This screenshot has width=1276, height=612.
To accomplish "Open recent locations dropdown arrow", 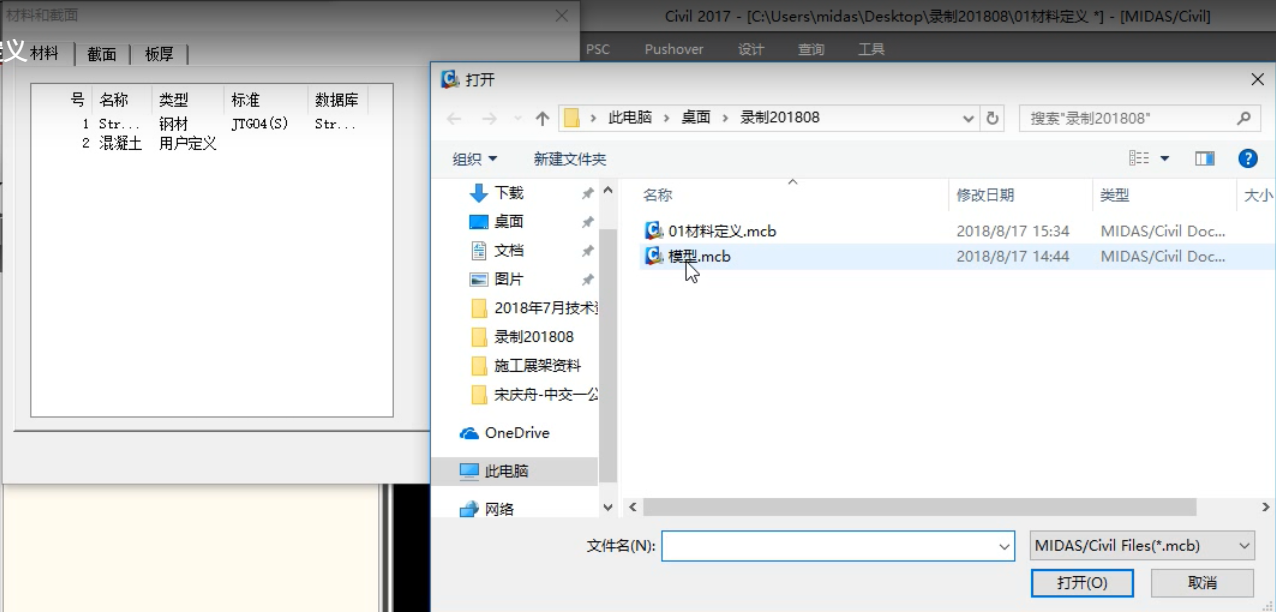I will pos(516,118).
